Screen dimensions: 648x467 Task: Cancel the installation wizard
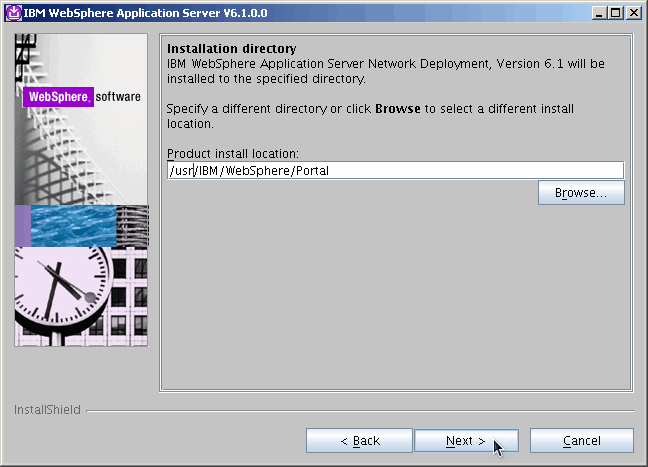point(581,441)
